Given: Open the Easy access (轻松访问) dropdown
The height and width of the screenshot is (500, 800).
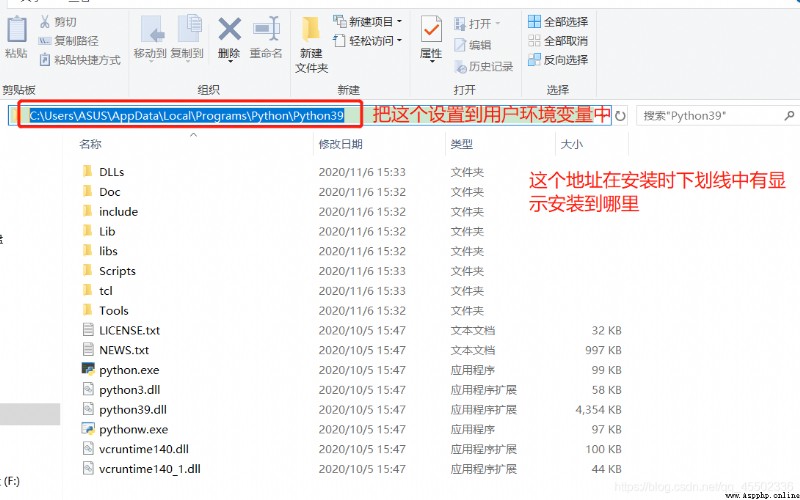Looking at the screenshot, I should [x=367, y=41].
